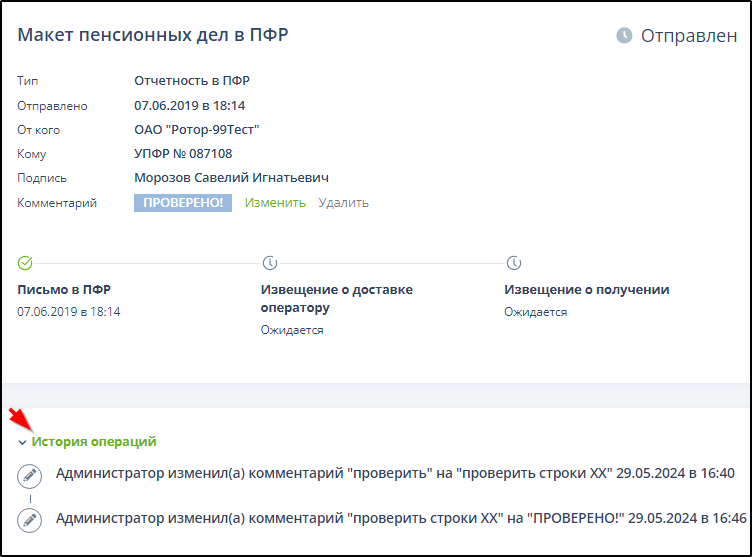Click the ПРОВЕРЕНО! comment badge
This screenshot has height=557, width=752.
183,203
